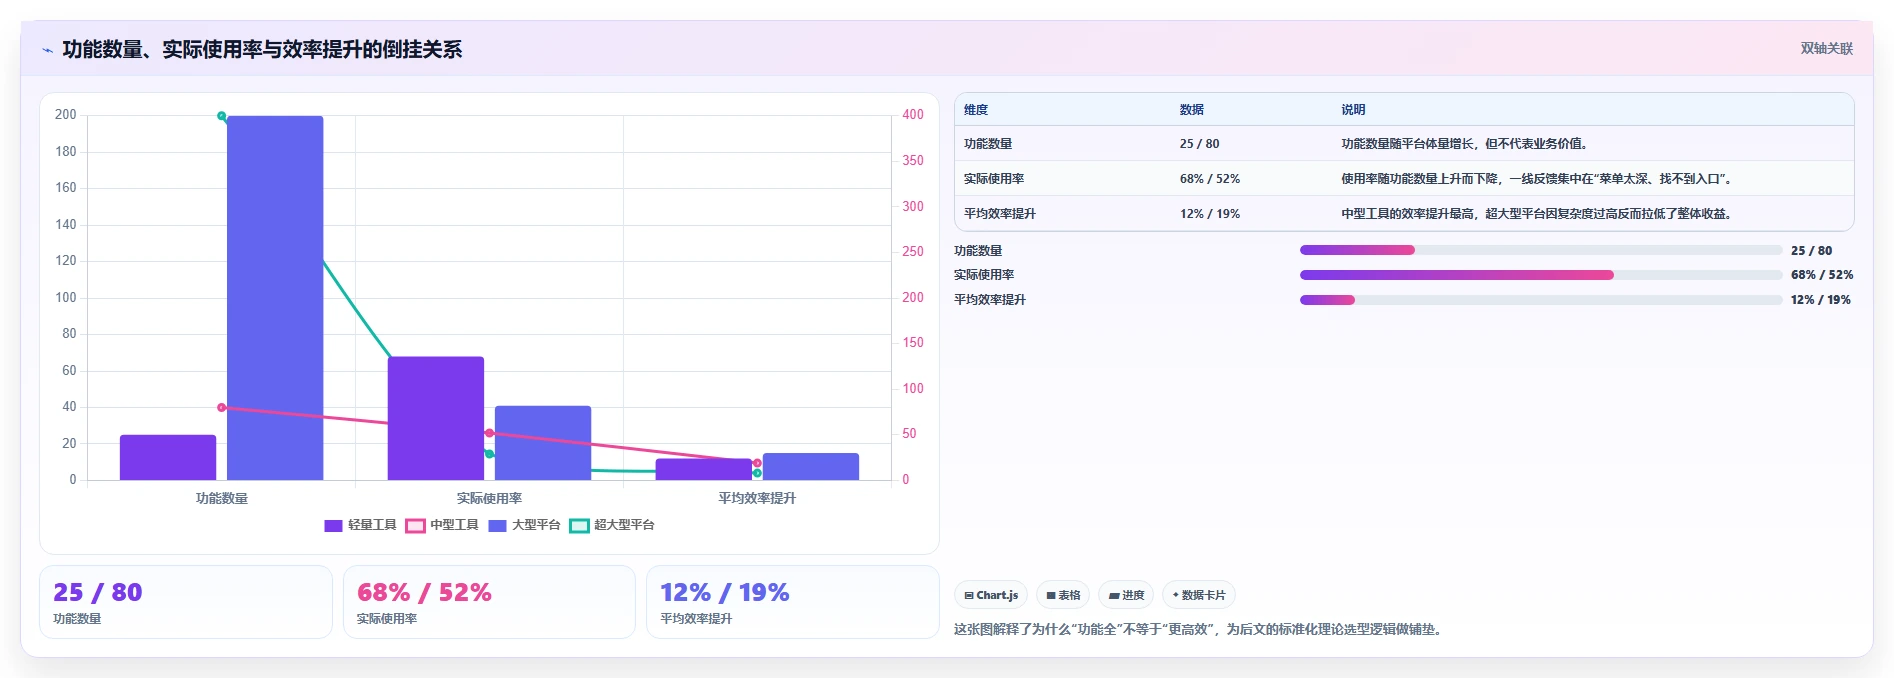This screenshot has width=1894, height=678.
Task: Click the teal line point above 实际使用率
Action: click(x=489, y=454)
